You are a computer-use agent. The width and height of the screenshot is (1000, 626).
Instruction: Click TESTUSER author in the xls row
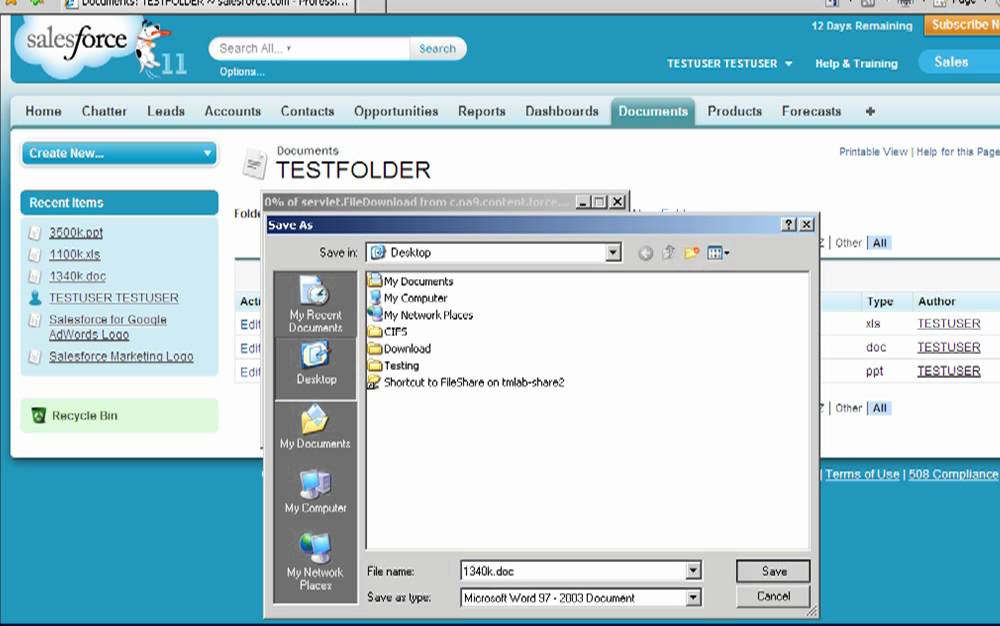(948, 324)
